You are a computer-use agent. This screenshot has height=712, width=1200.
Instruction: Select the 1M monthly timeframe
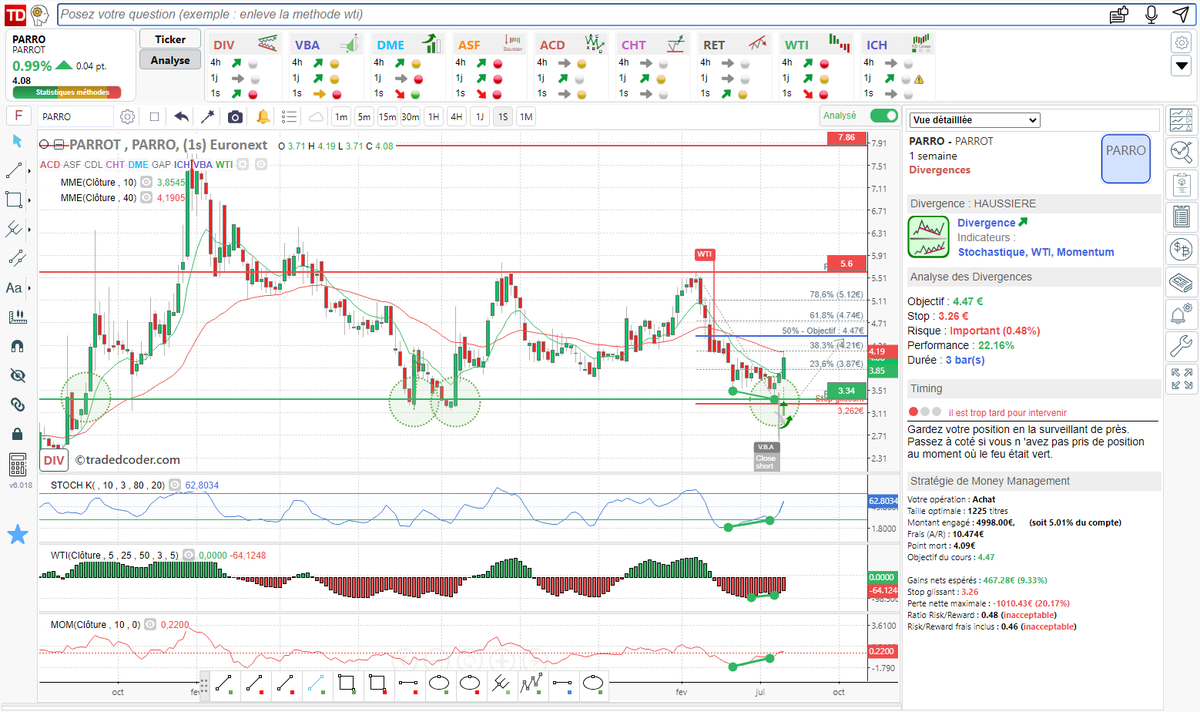pos(526,116)
